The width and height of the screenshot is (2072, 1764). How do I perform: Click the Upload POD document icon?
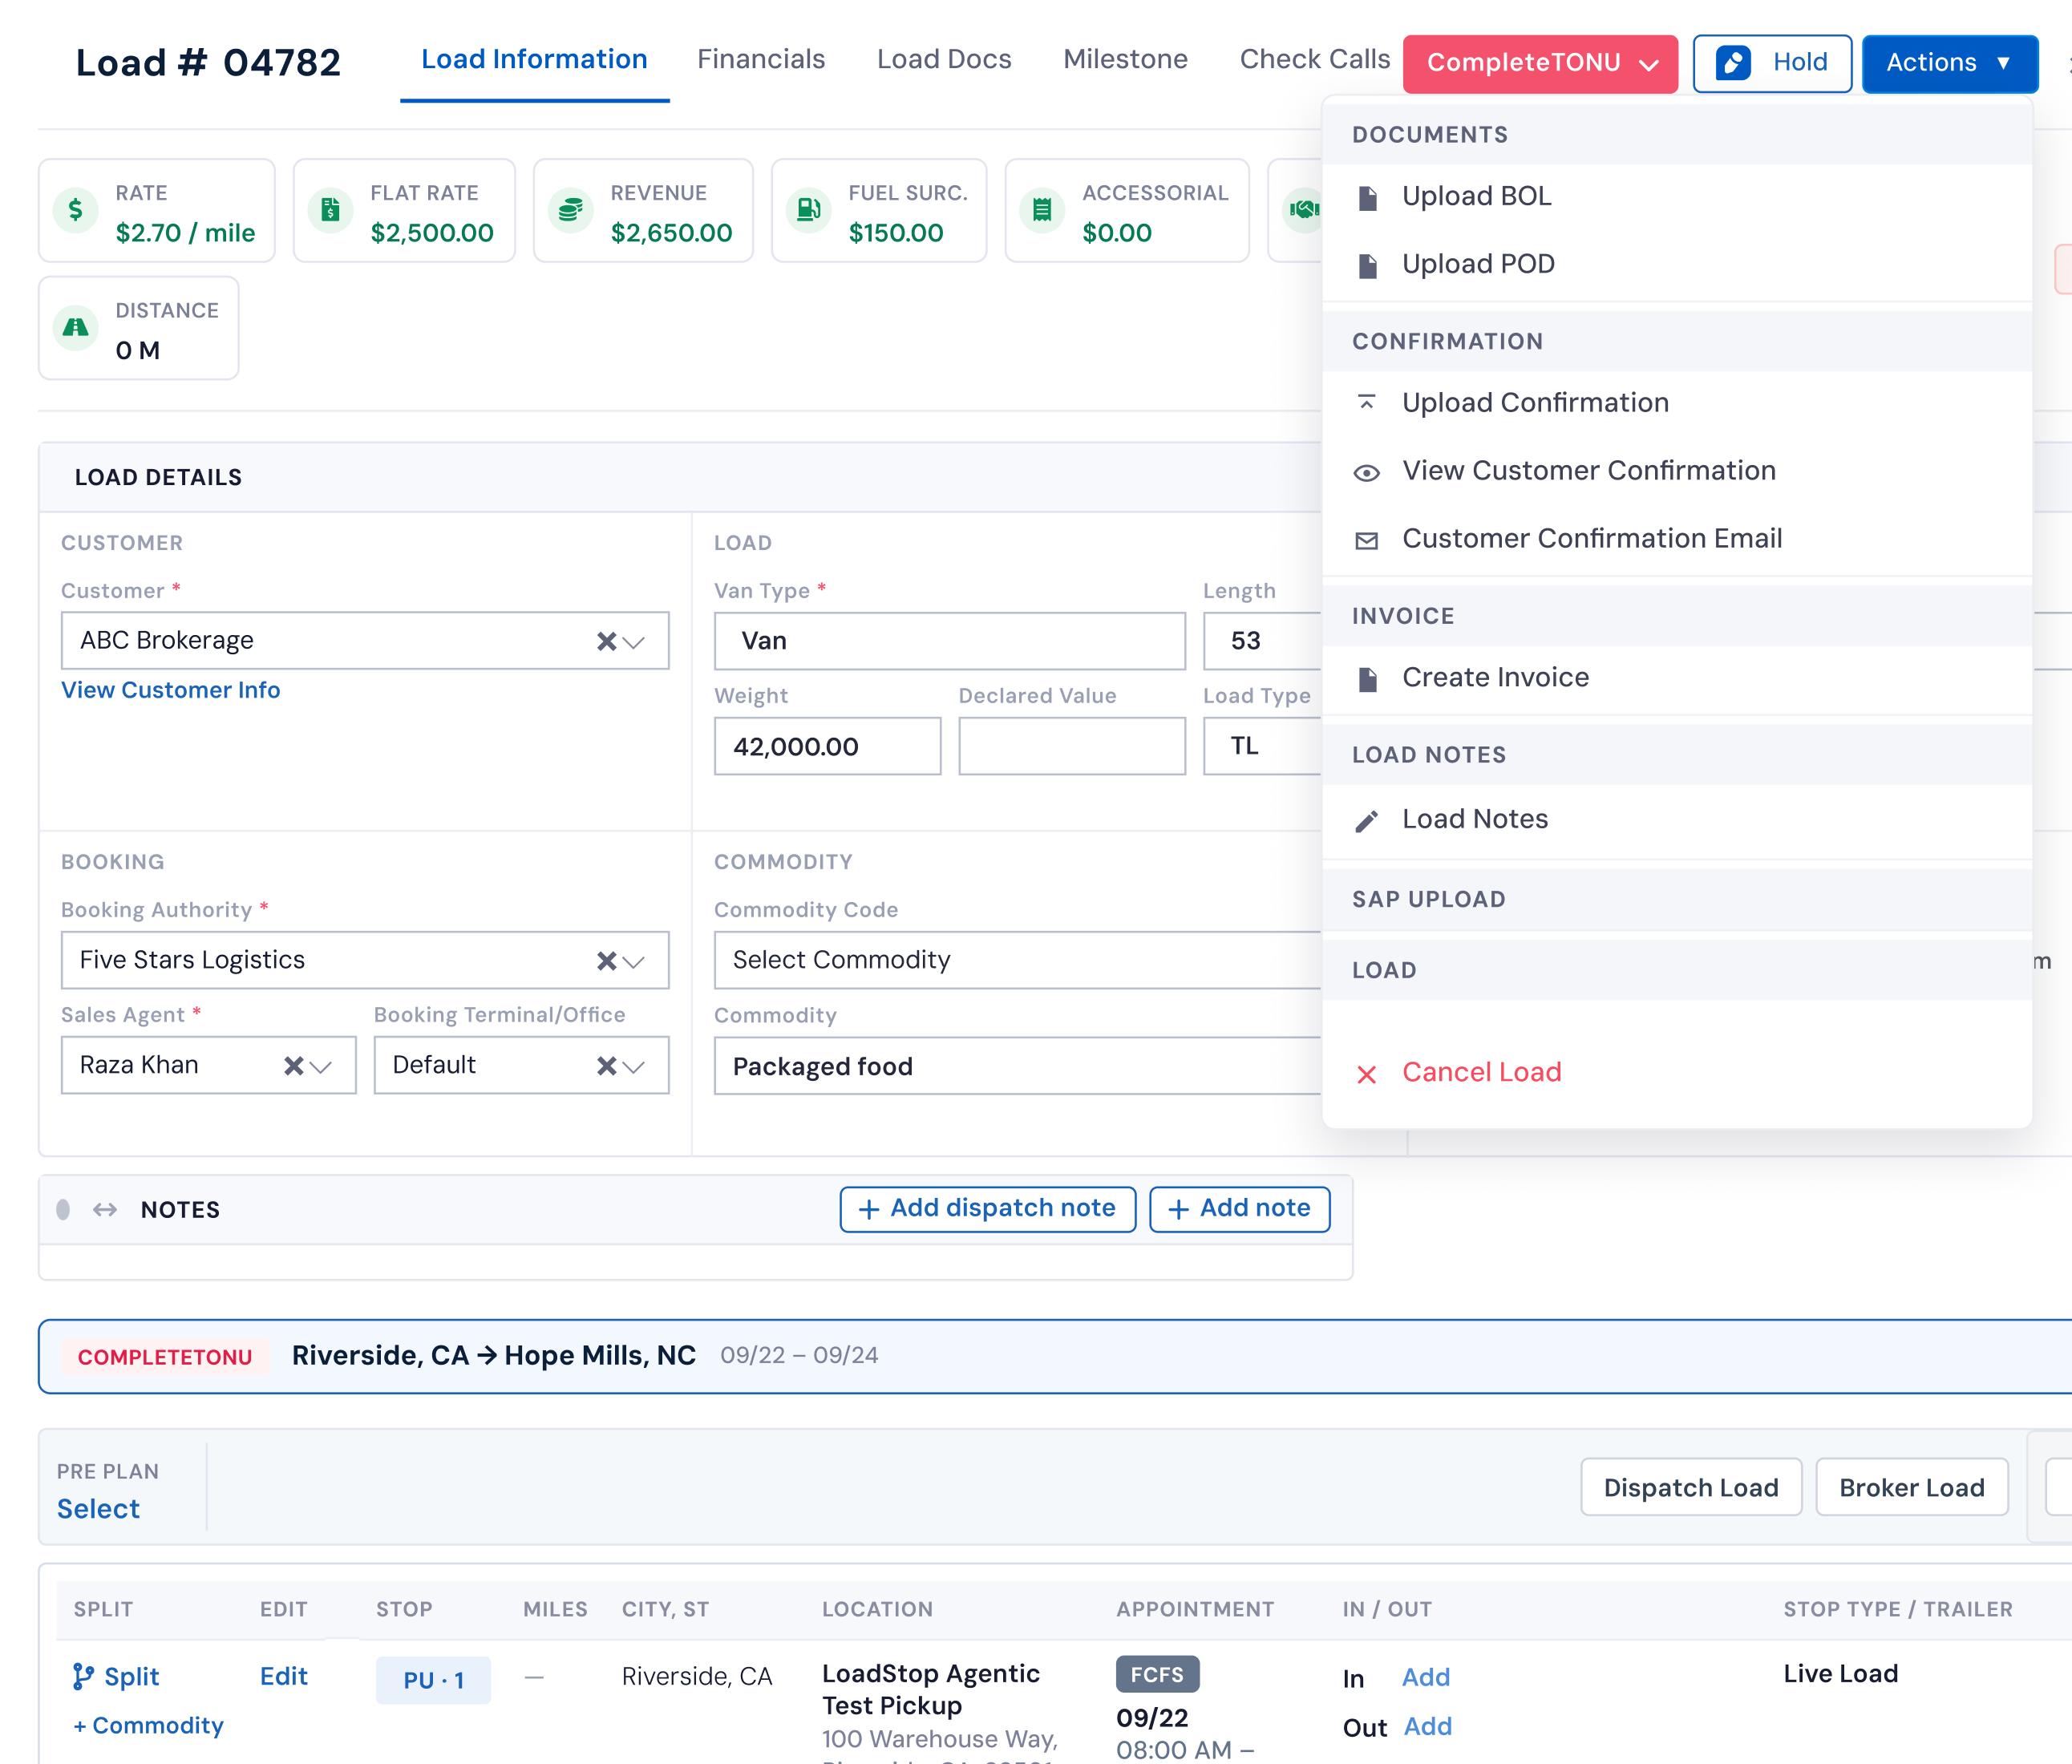coord(1367,266)
